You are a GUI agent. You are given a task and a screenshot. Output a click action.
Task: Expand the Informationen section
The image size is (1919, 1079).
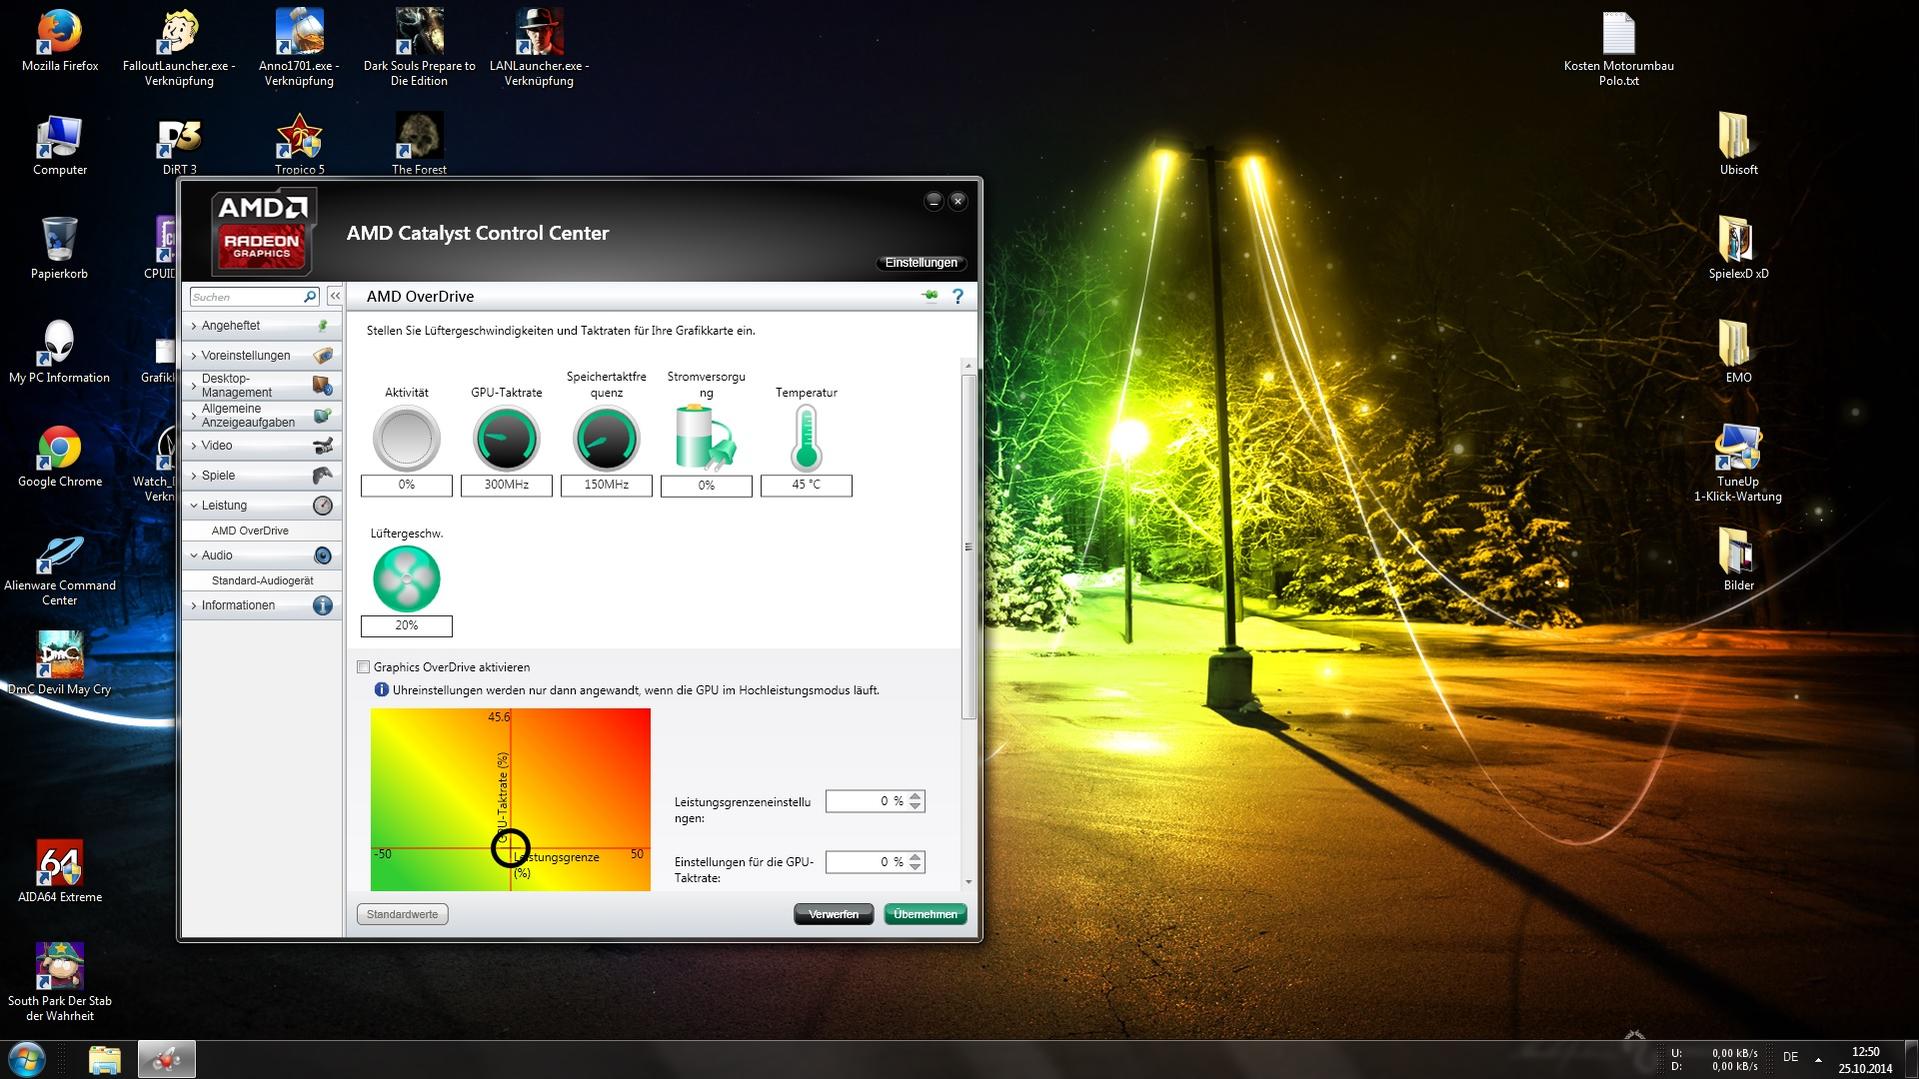[x=262, y=606]
